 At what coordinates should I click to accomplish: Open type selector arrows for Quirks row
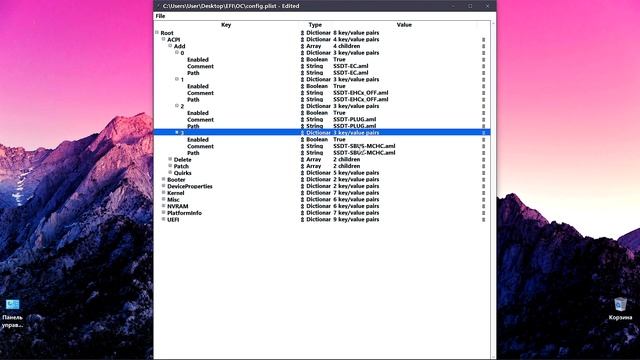[x=302, y=173]
